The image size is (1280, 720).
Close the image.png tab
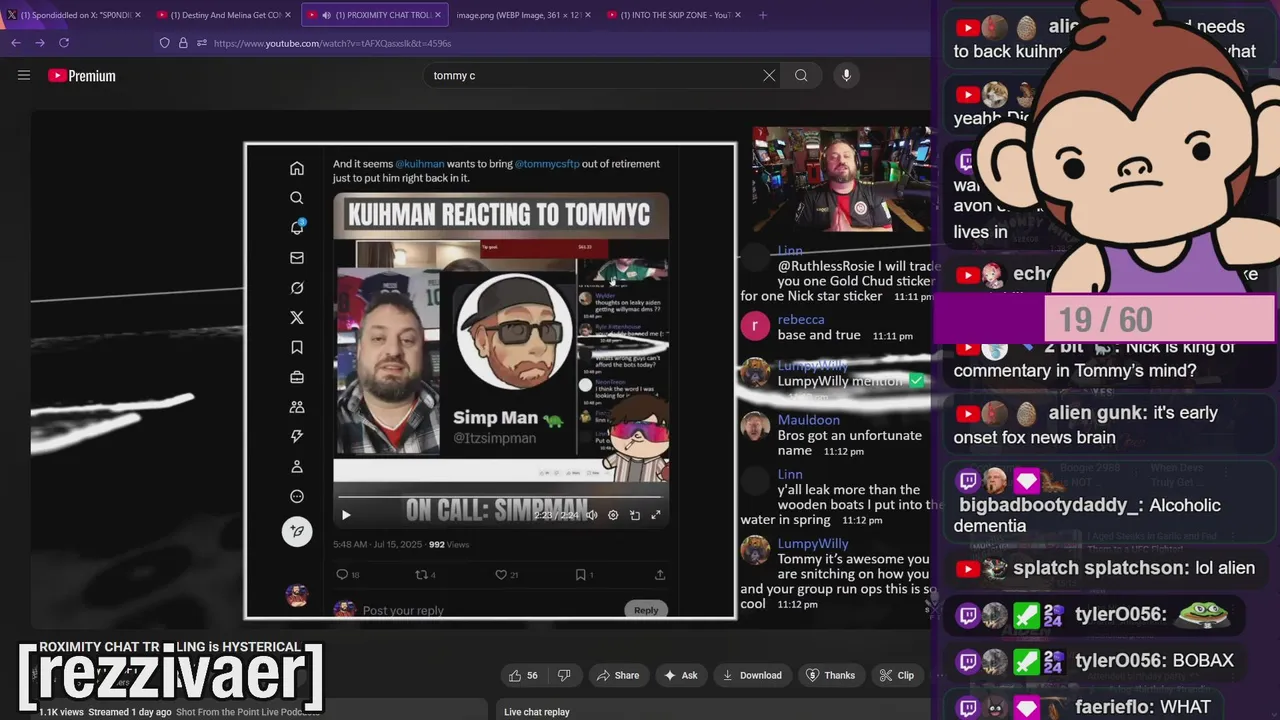[587, 15]
